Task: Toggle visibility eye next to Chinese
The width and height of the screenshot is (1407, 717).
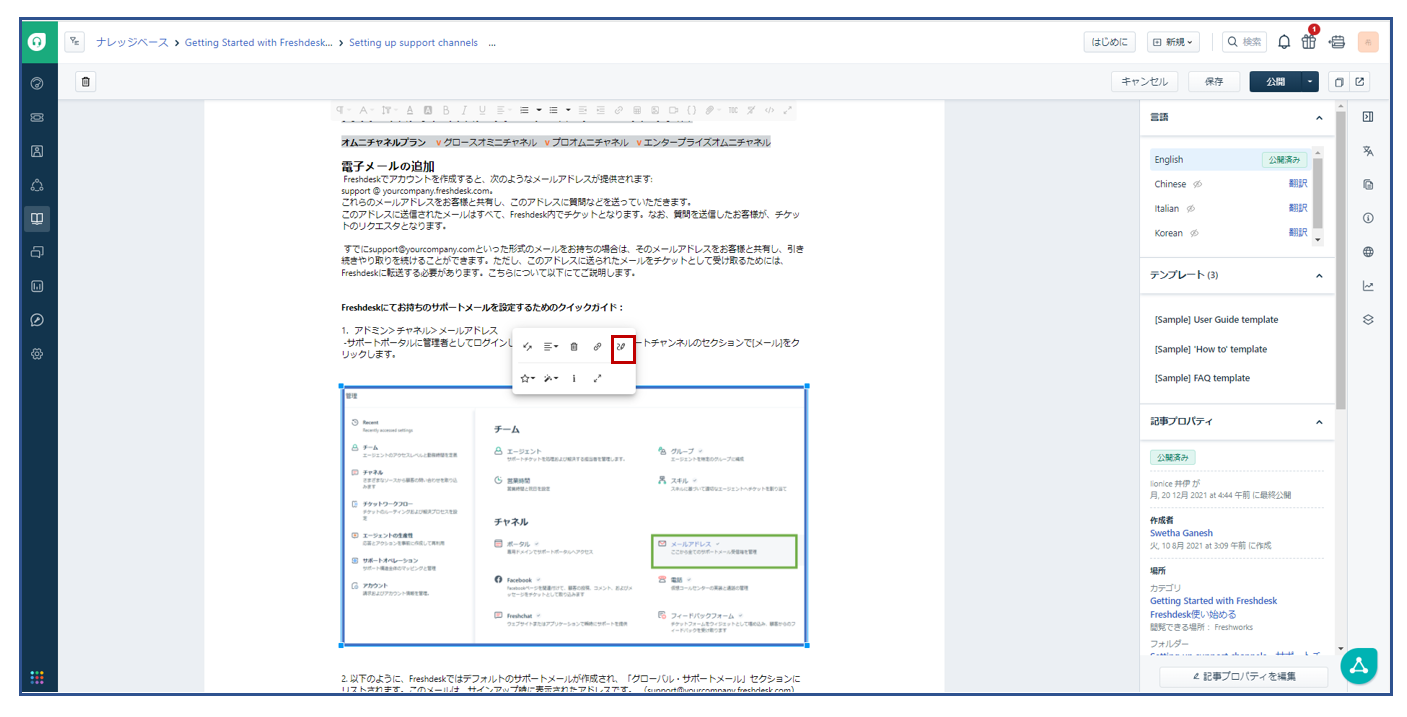Action: (1197, 184)
